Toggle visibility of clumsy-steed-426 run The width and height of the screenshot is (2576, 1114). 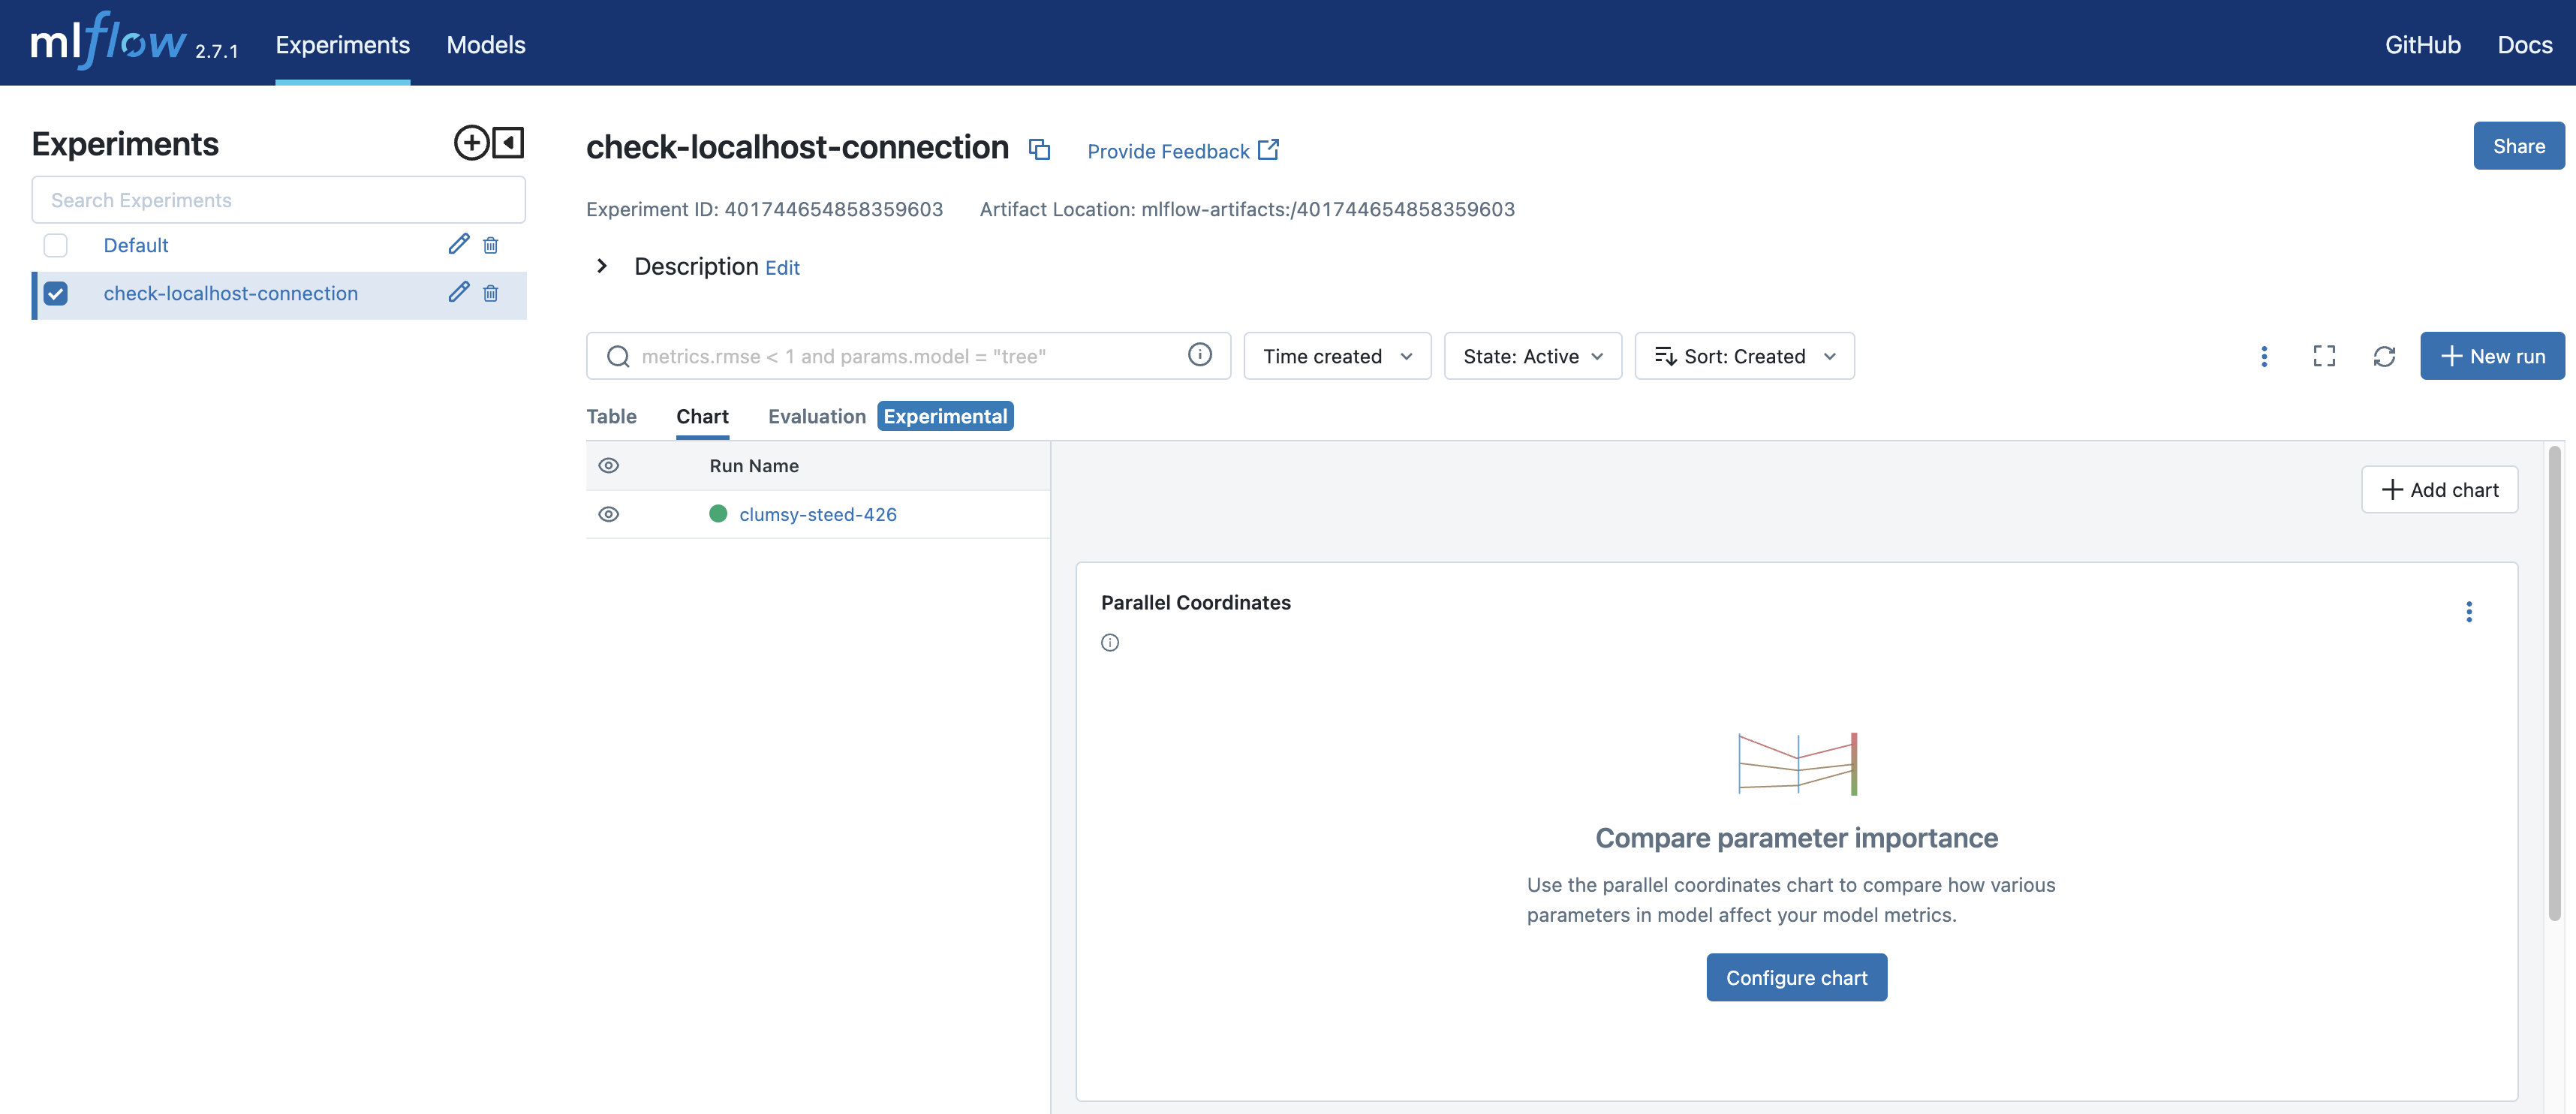[609, 514]
